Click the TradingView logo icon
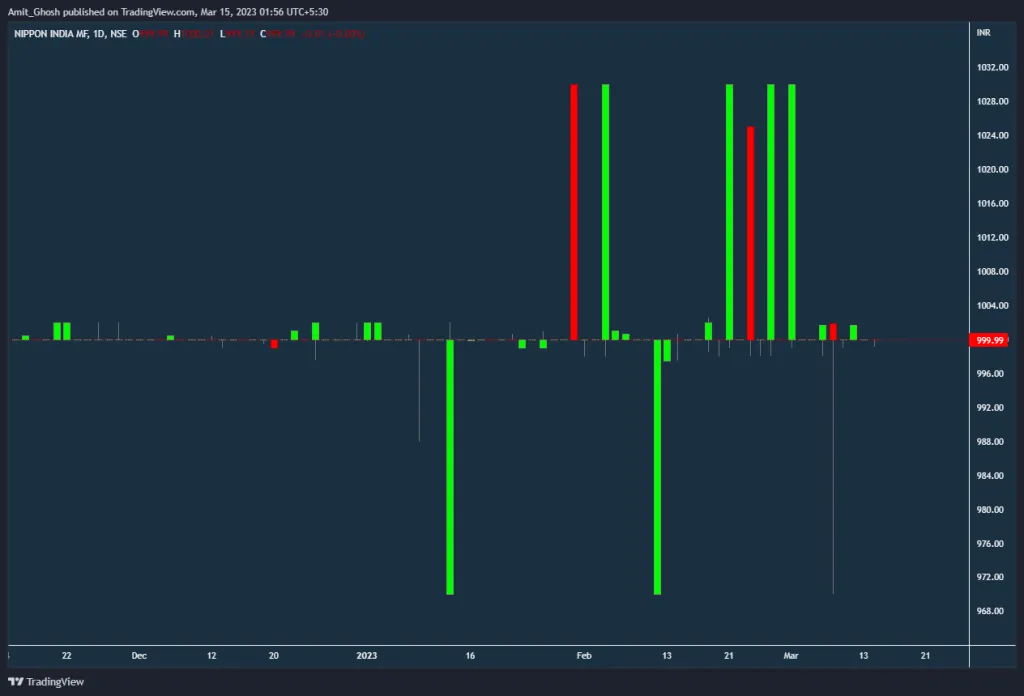1024x696 pixels. (15, 681)
